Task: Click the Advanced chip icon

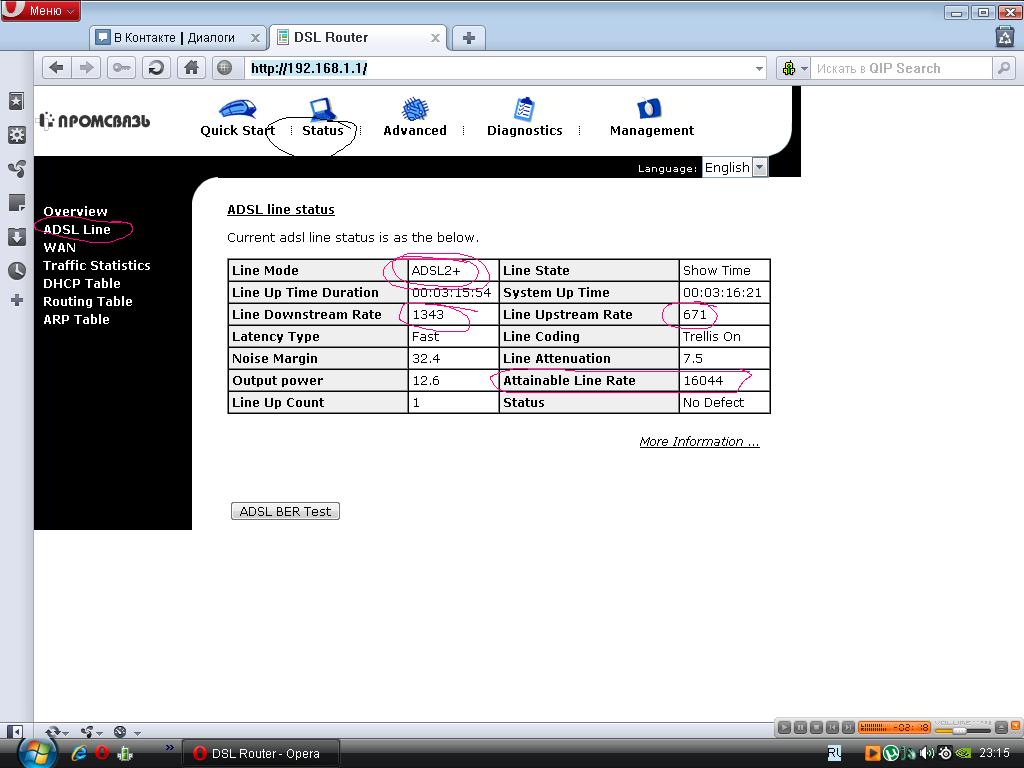Action: click(415, 109)
